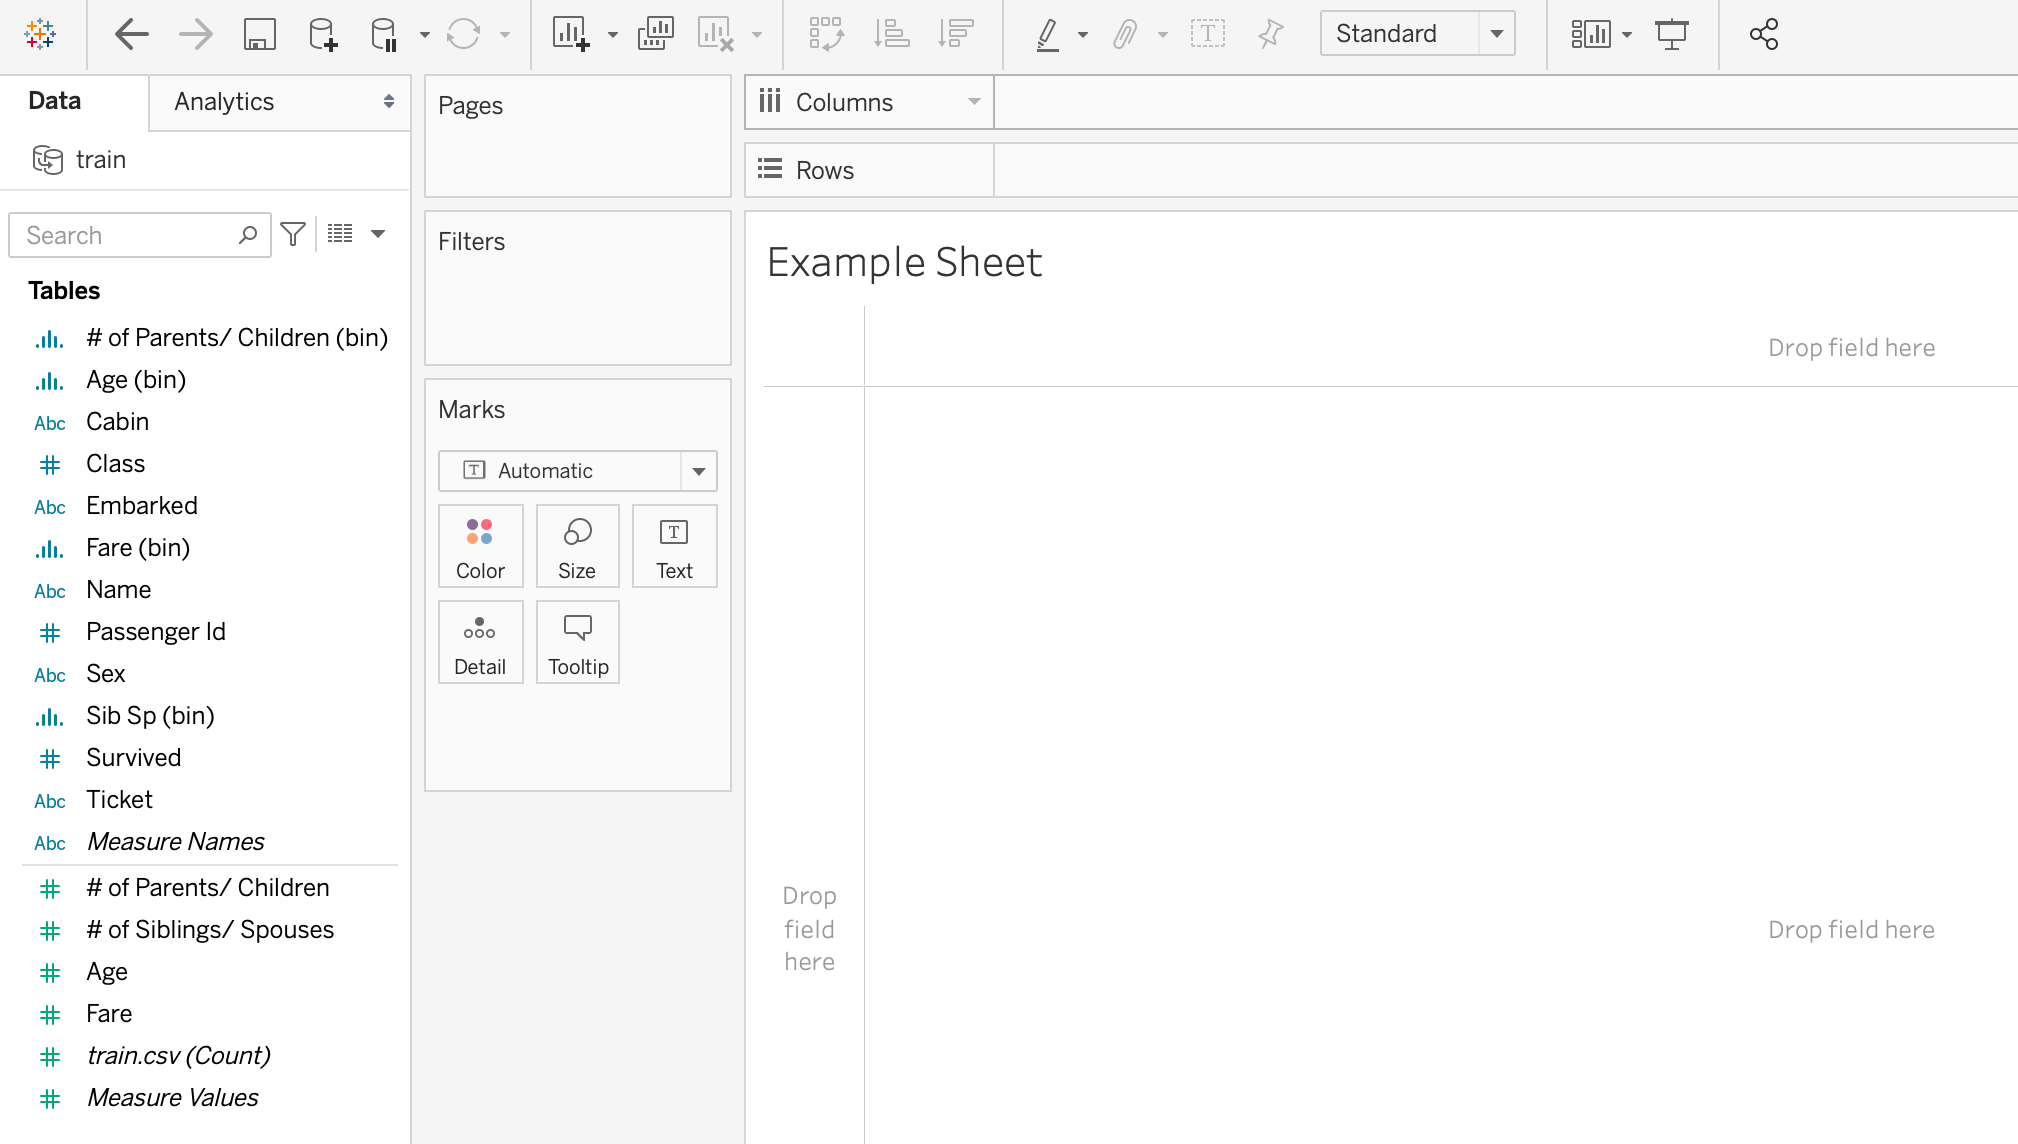The width and height of the screenshot is (2018, 1144).
Task: Select the Fare (bin) field
Action: click(138, 548)
